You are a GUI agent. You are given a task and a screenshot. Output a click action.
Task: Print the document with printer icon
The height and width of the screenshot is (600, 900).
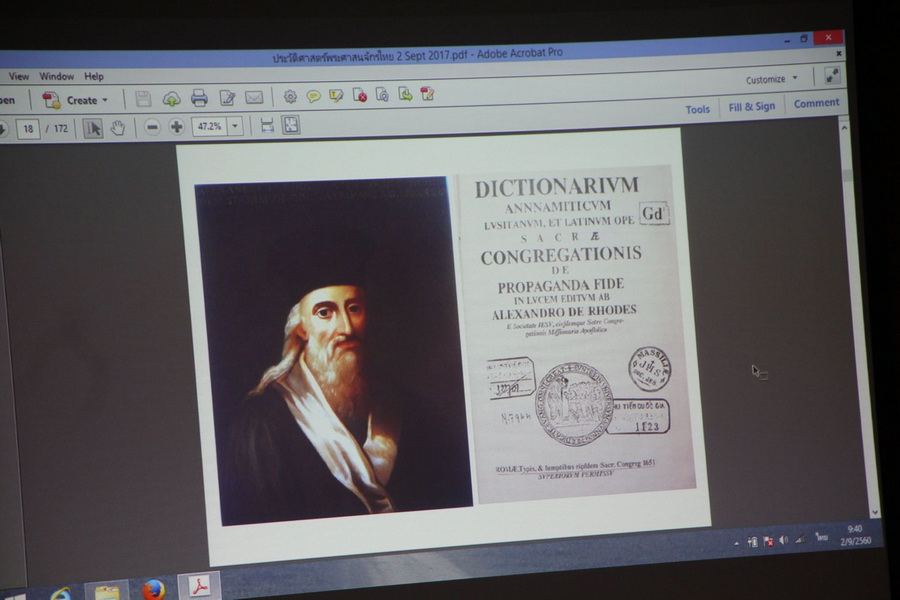pyautogui.click(x=199, y=98)
